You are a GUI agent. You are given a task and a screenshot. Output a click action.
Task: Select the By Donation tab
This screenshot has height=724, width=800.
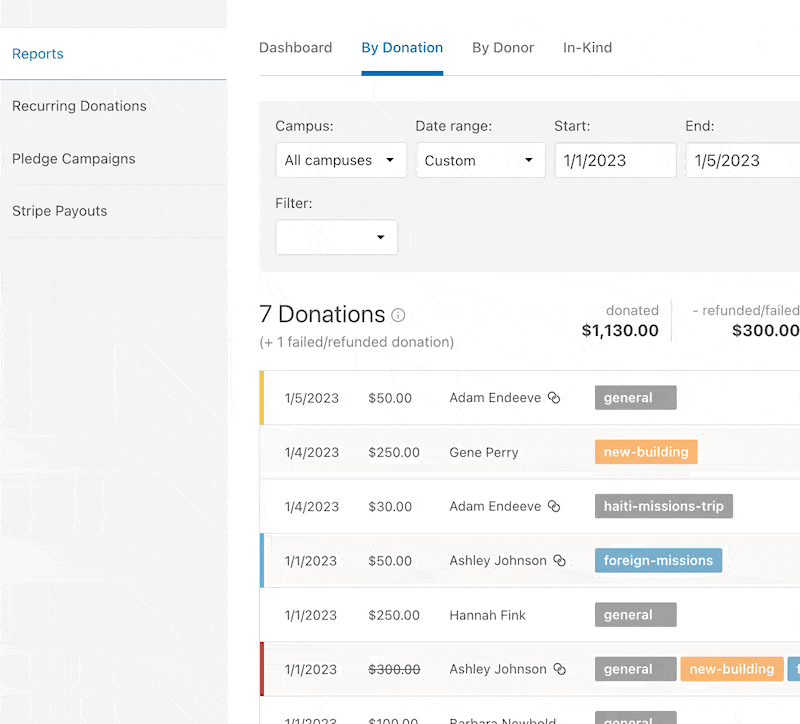point(402,47)
